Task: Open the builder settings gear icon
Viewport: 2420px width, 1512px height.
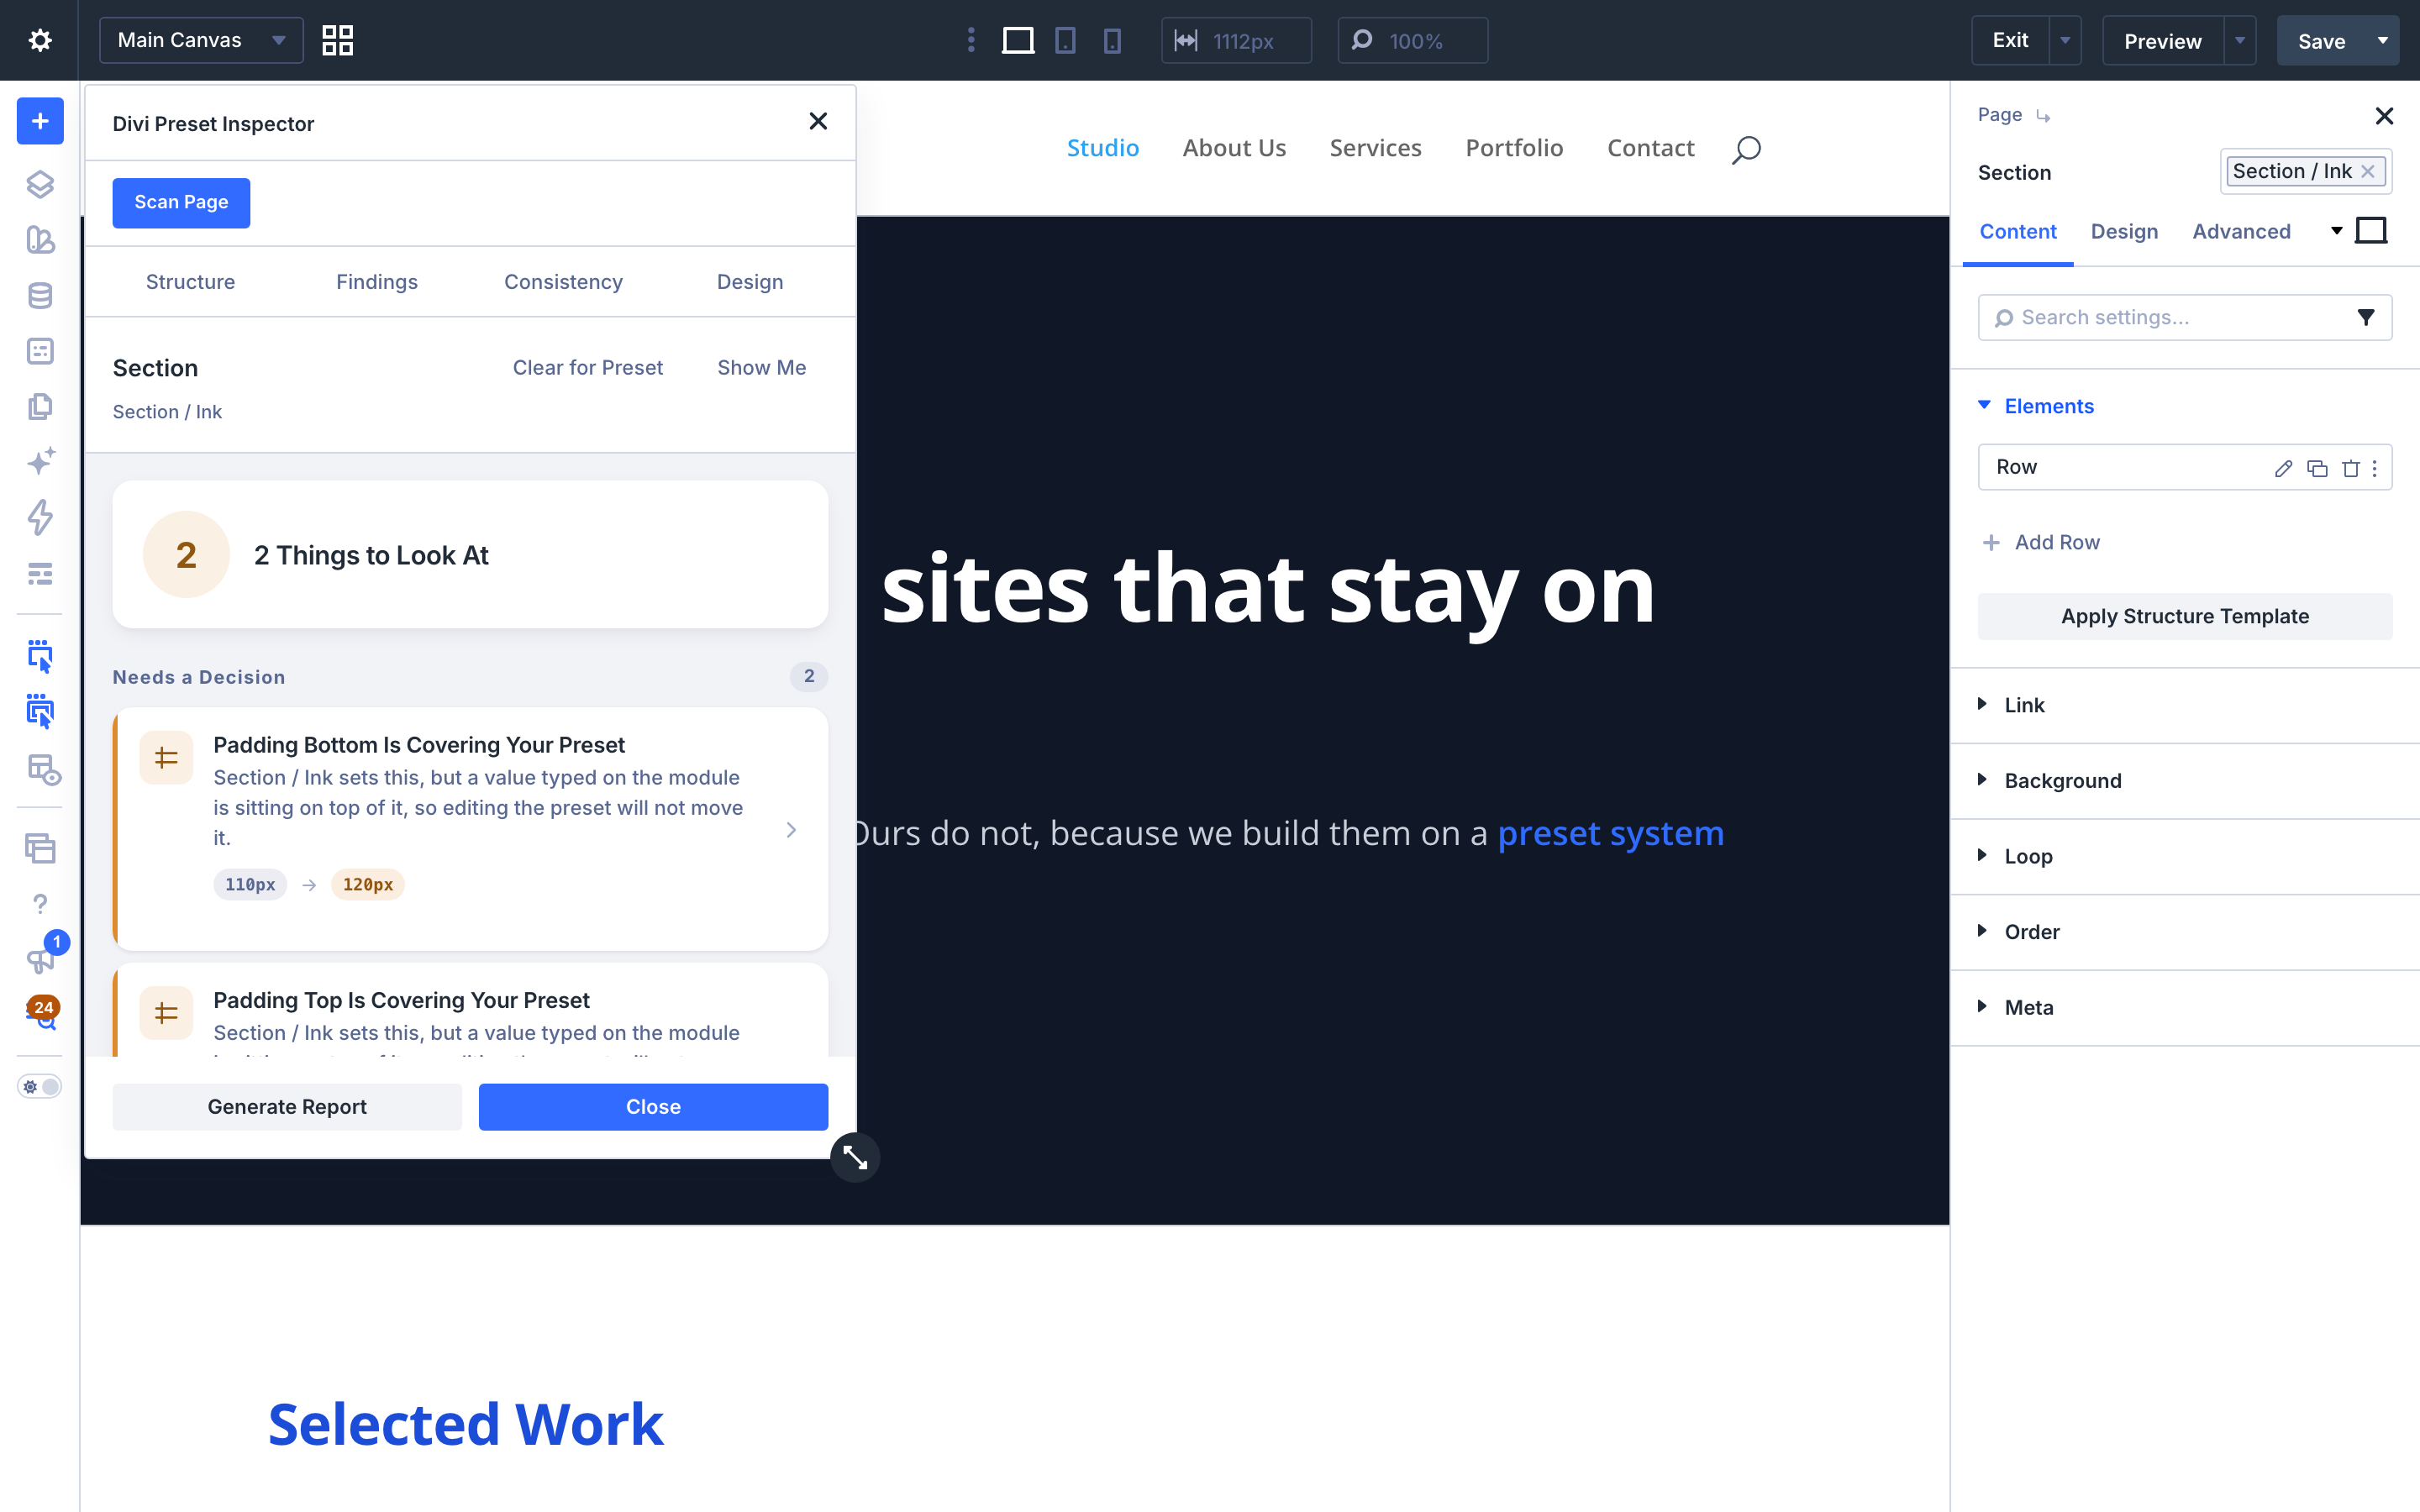Action: click(40, 40)
